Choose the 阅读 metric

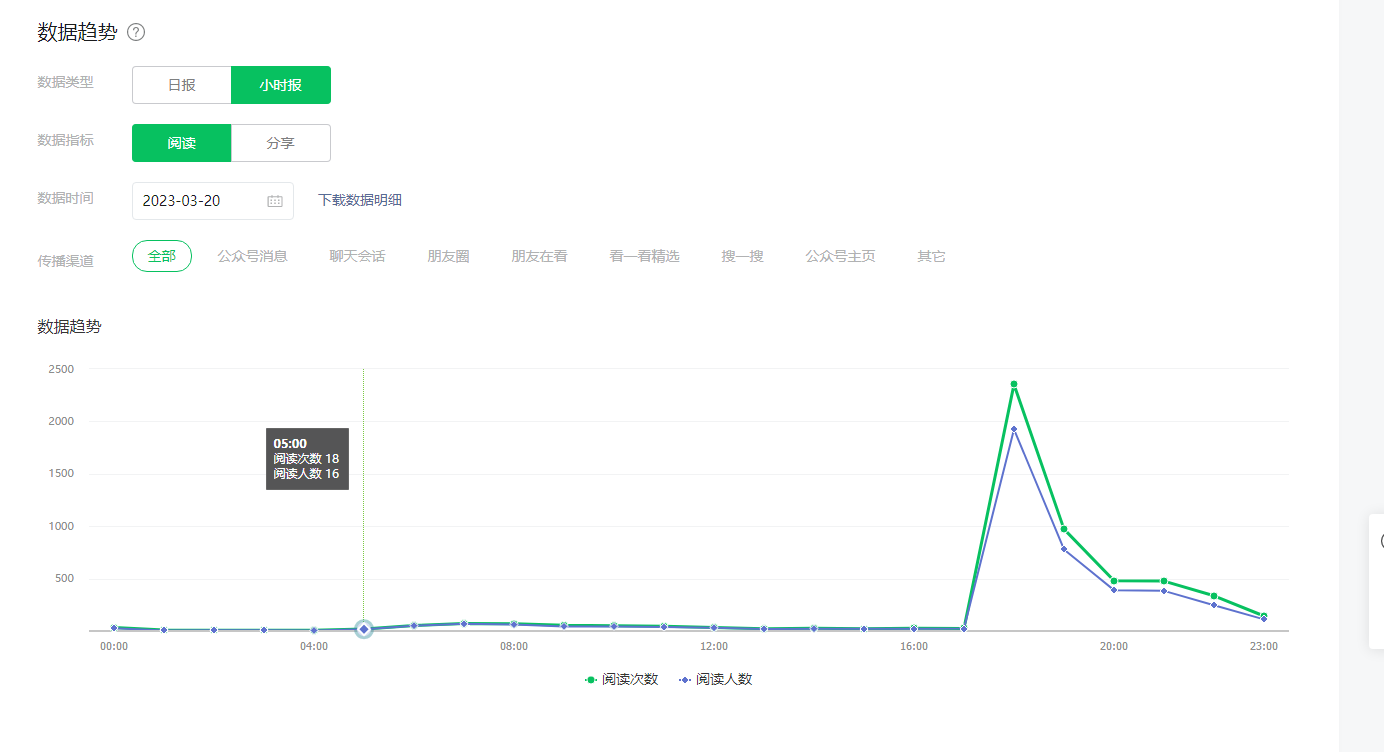(182, 143)
